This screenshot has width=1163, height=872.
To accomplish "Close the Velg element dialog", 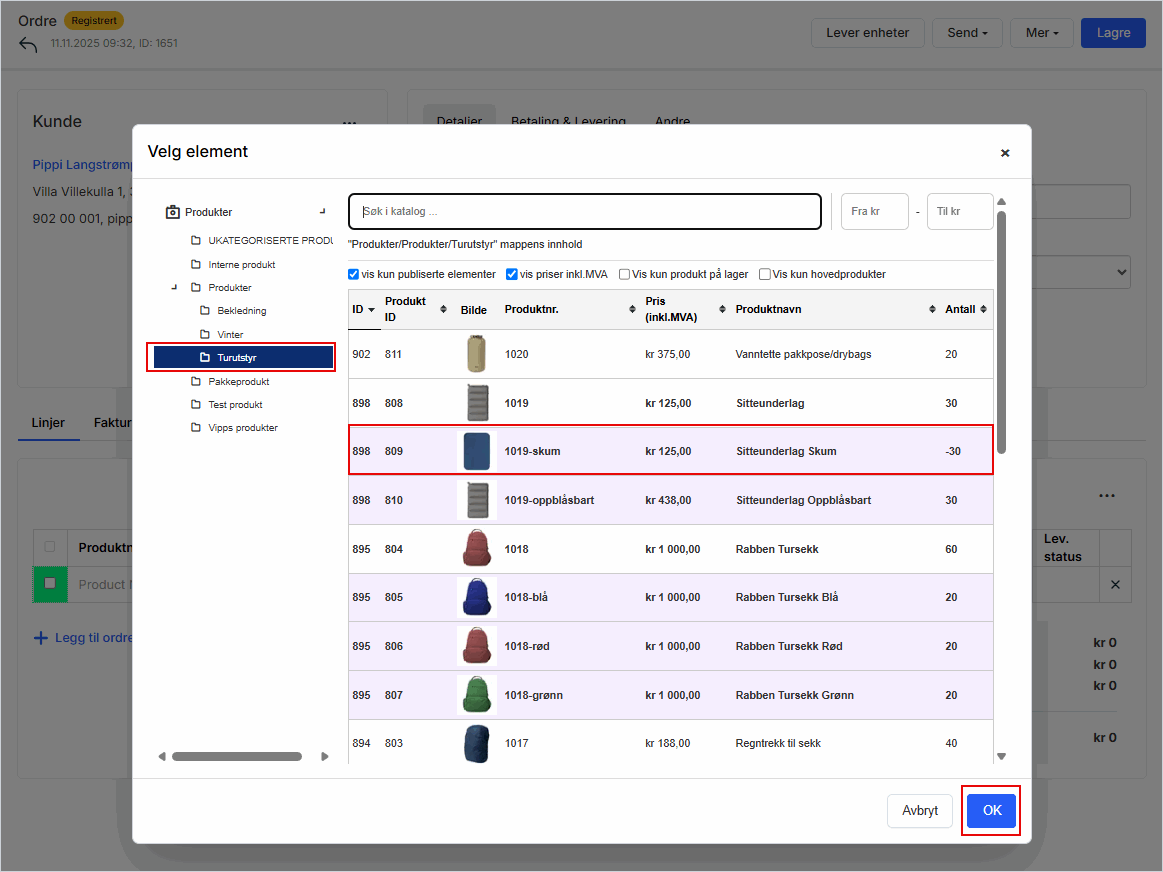I will pyautogui.click(x=1004, y=153).
